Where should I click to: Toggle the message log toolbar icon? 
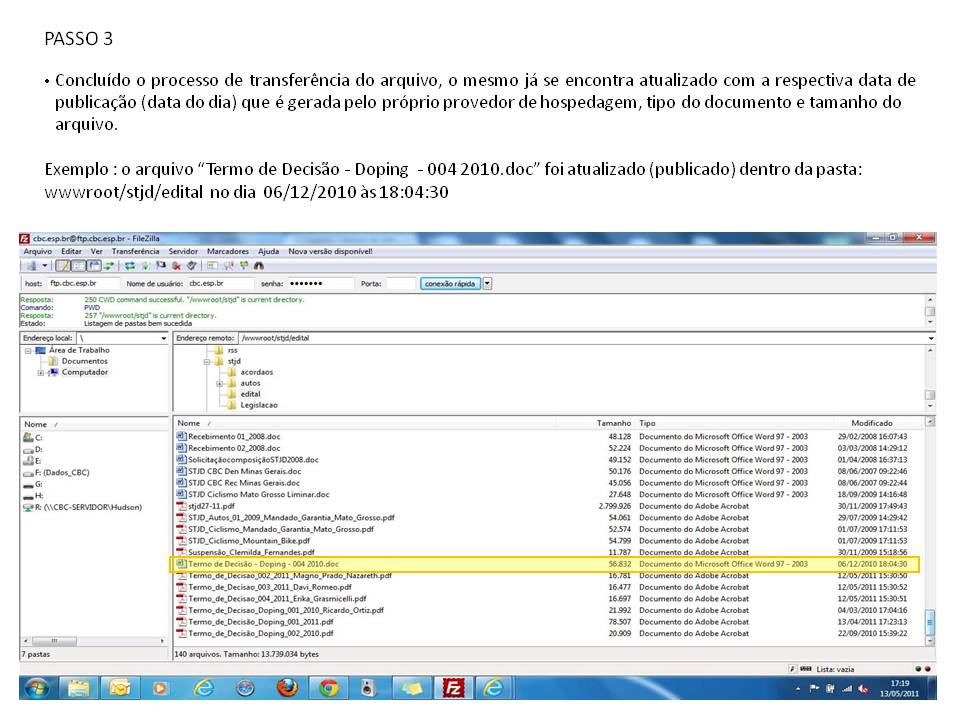(63, 266)
